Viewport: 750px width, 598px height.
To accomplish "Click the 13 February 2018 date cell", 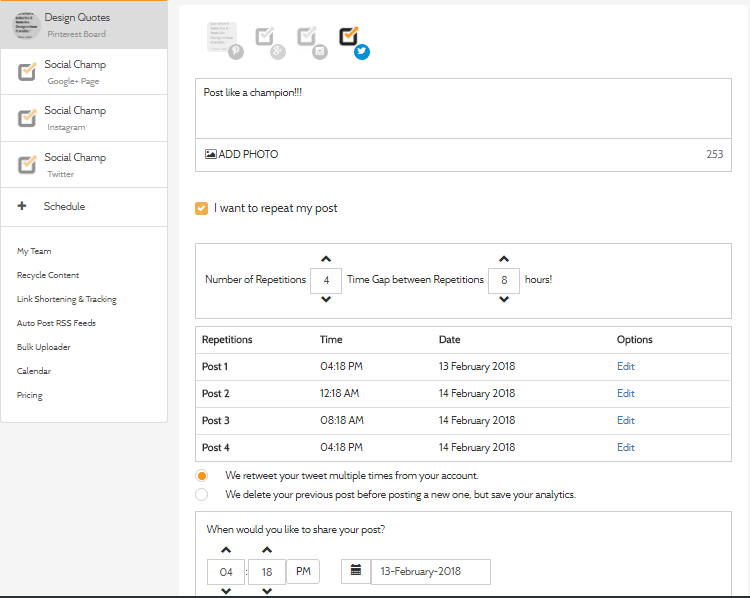I will 477,366.
